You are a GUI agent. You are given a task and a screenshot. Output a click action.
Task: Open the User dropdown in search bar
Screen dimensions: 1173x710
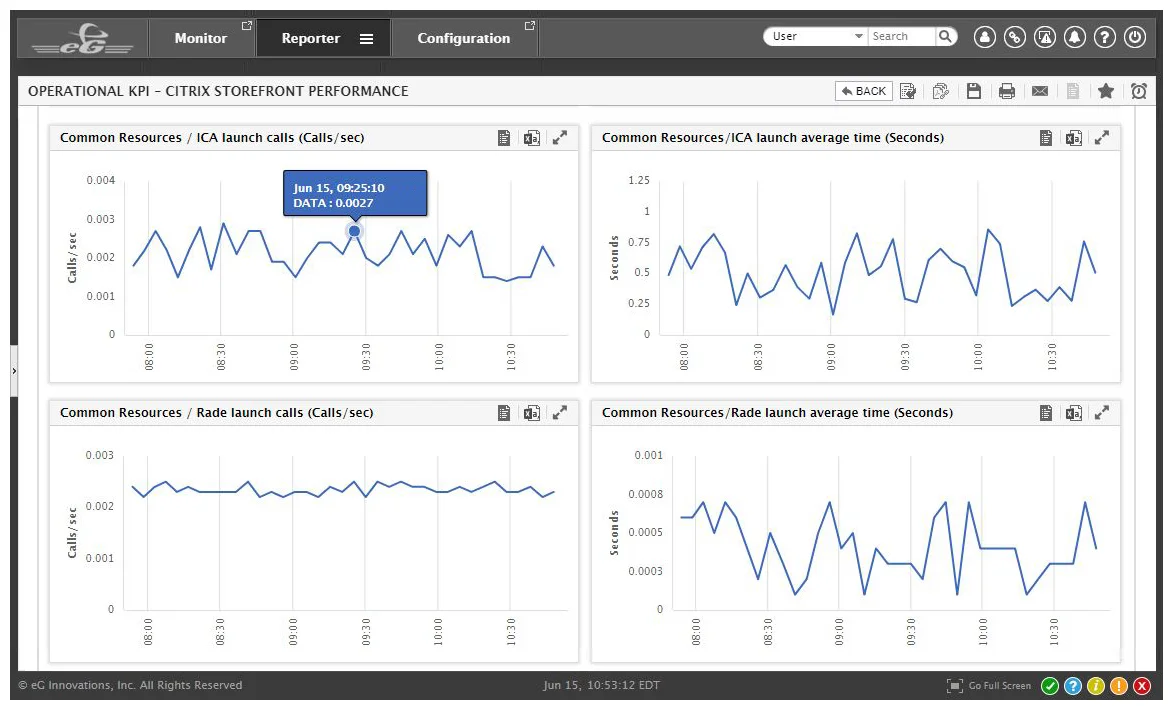coord(815,36)
